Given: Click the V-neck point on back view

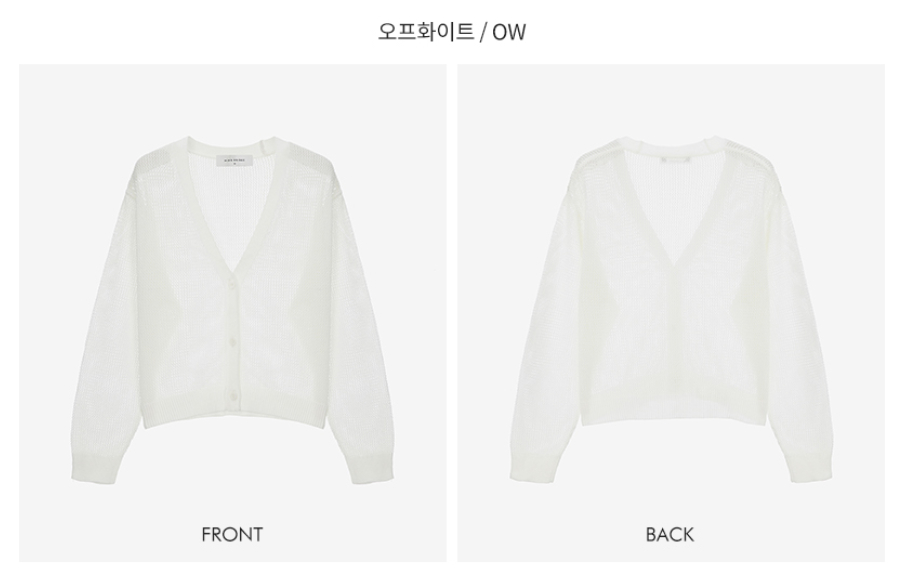Looking at the screenshot, I should [672, 265].
